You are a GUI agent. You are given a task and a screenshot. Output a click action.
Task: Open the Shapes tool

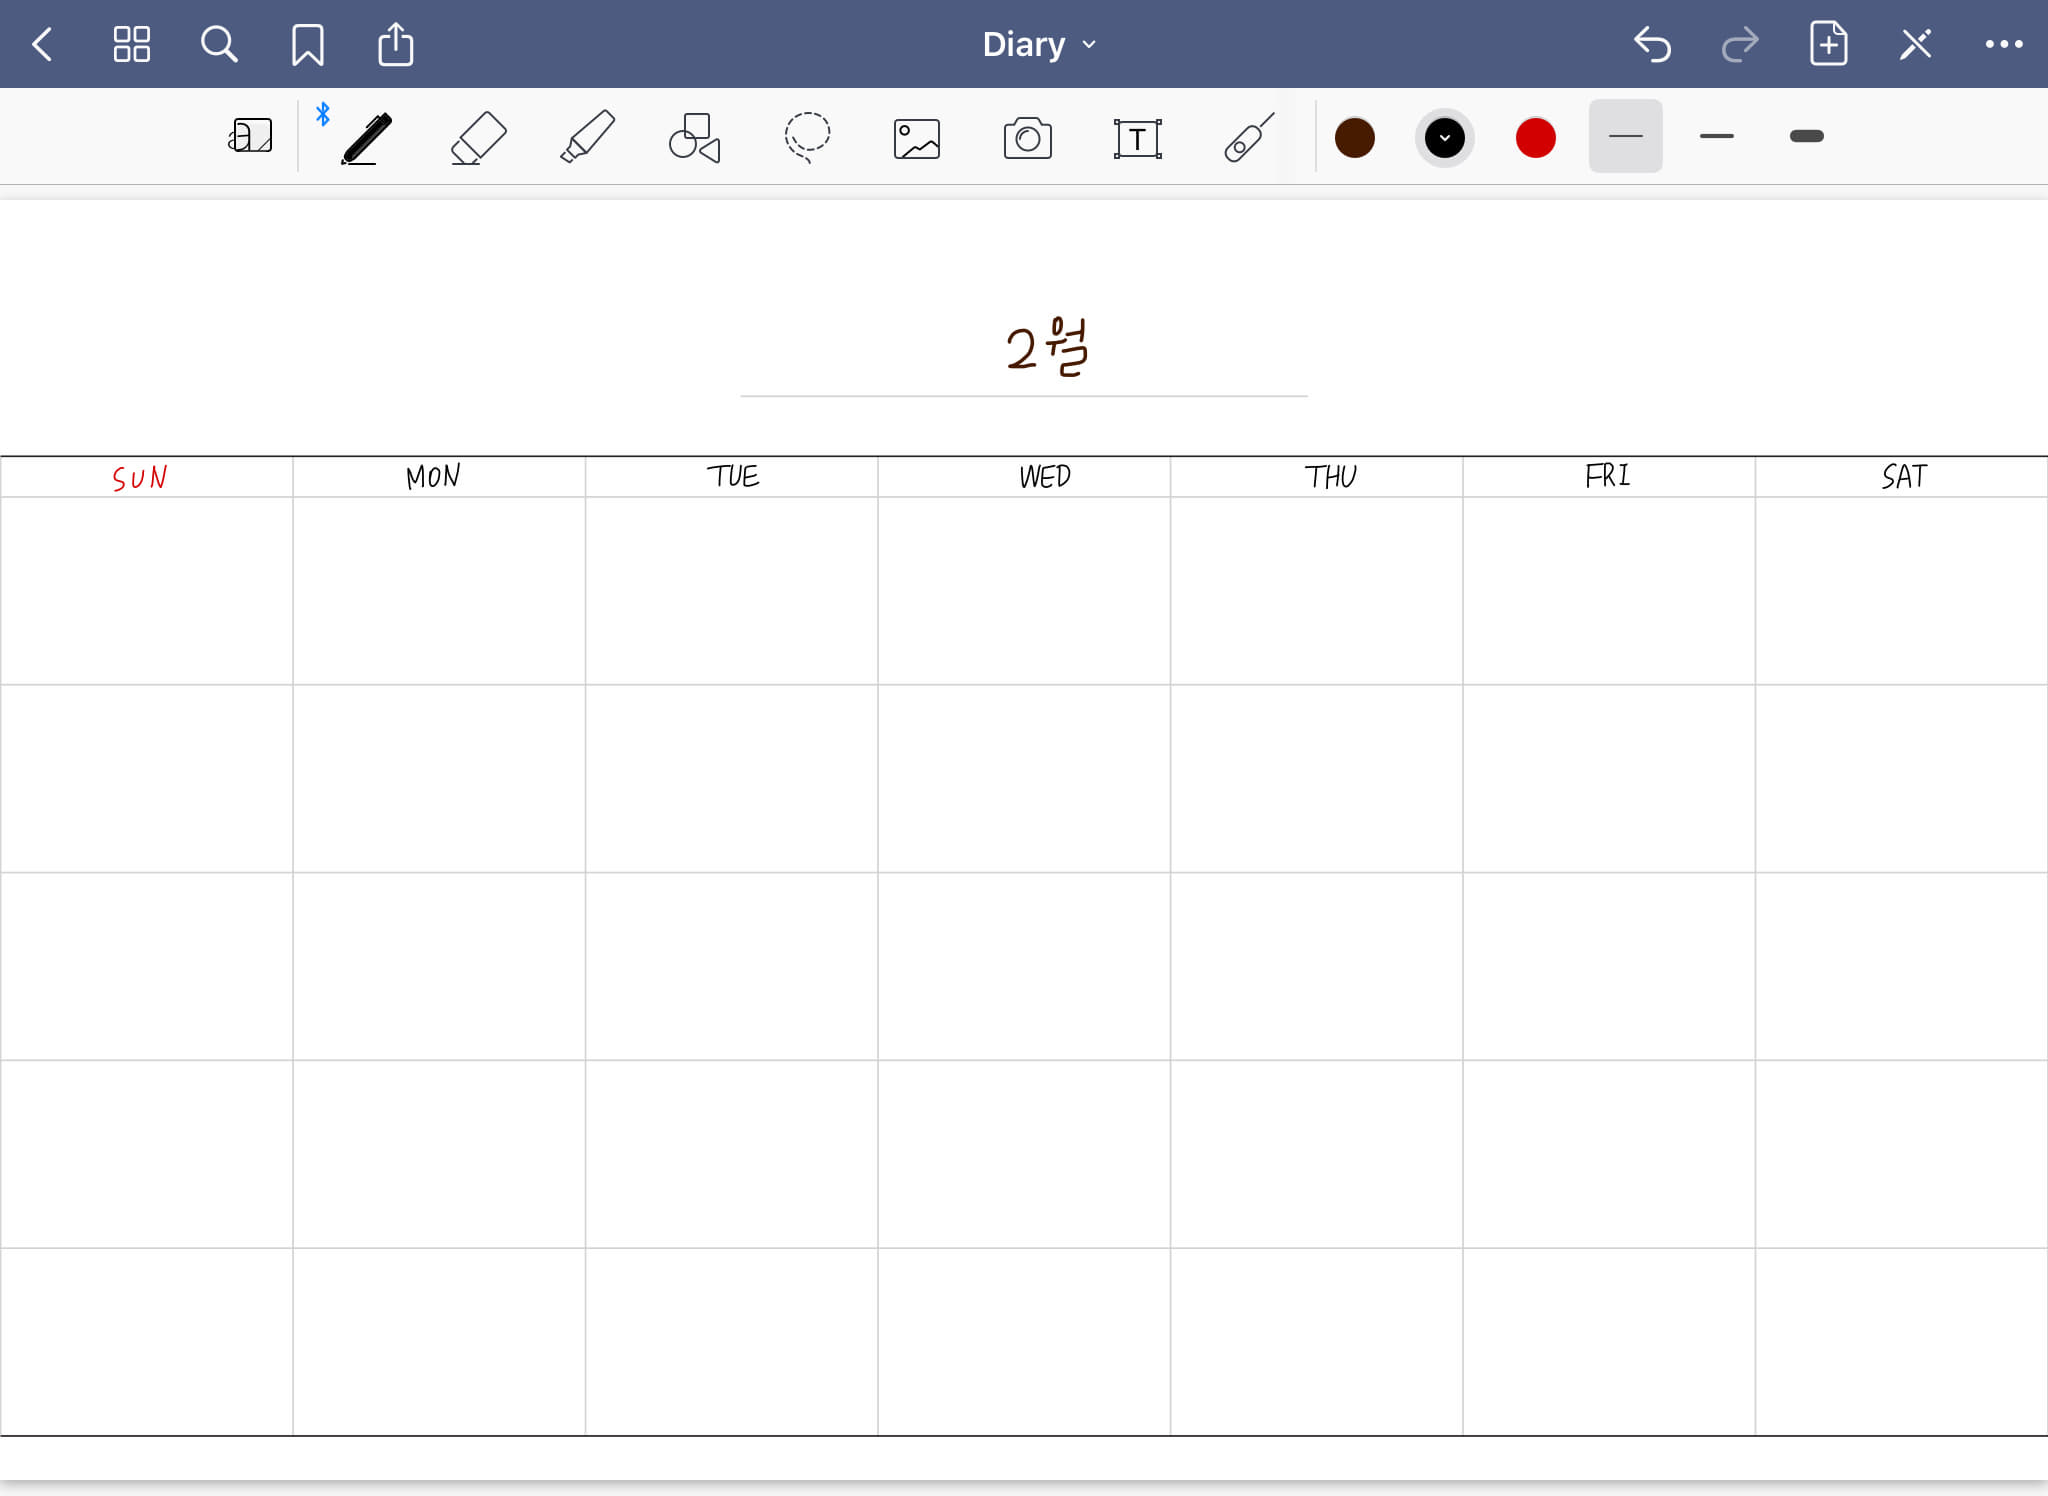coord(694,138)
